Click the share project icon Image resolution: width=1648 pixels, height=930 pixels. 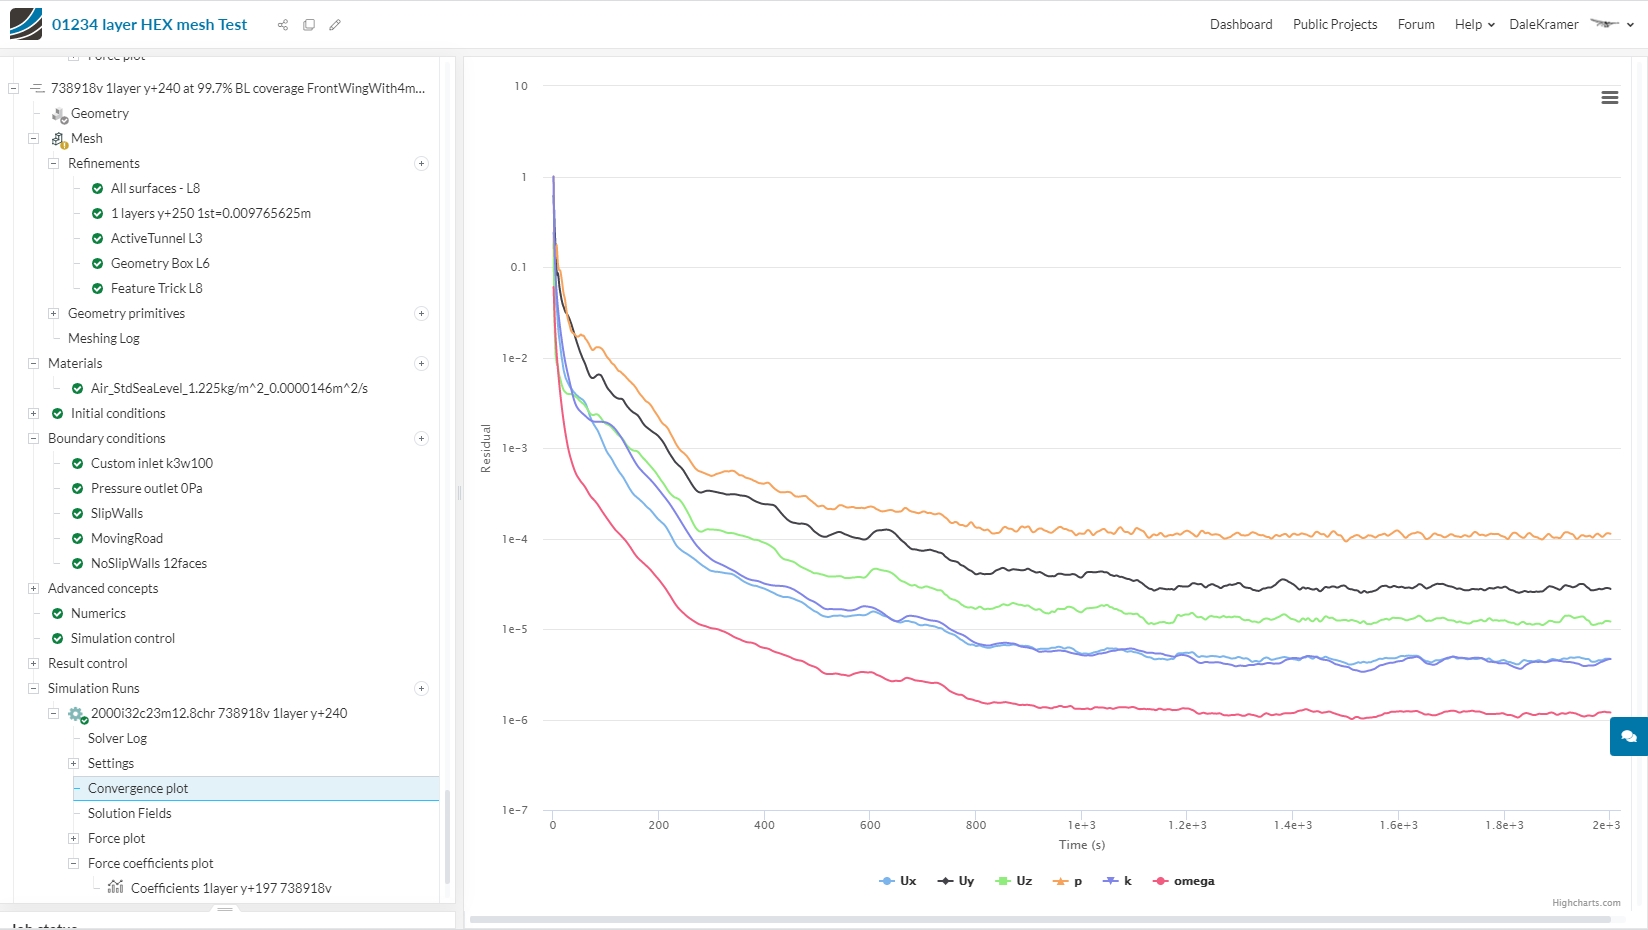(283, 25)
